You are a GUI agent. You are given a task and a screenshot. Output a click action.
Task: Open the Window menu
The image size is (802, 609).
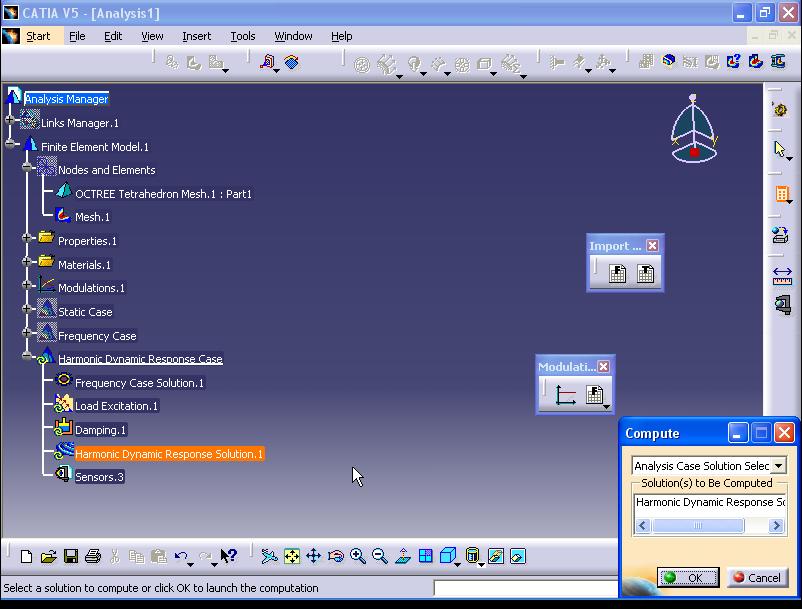coord(293,36)
